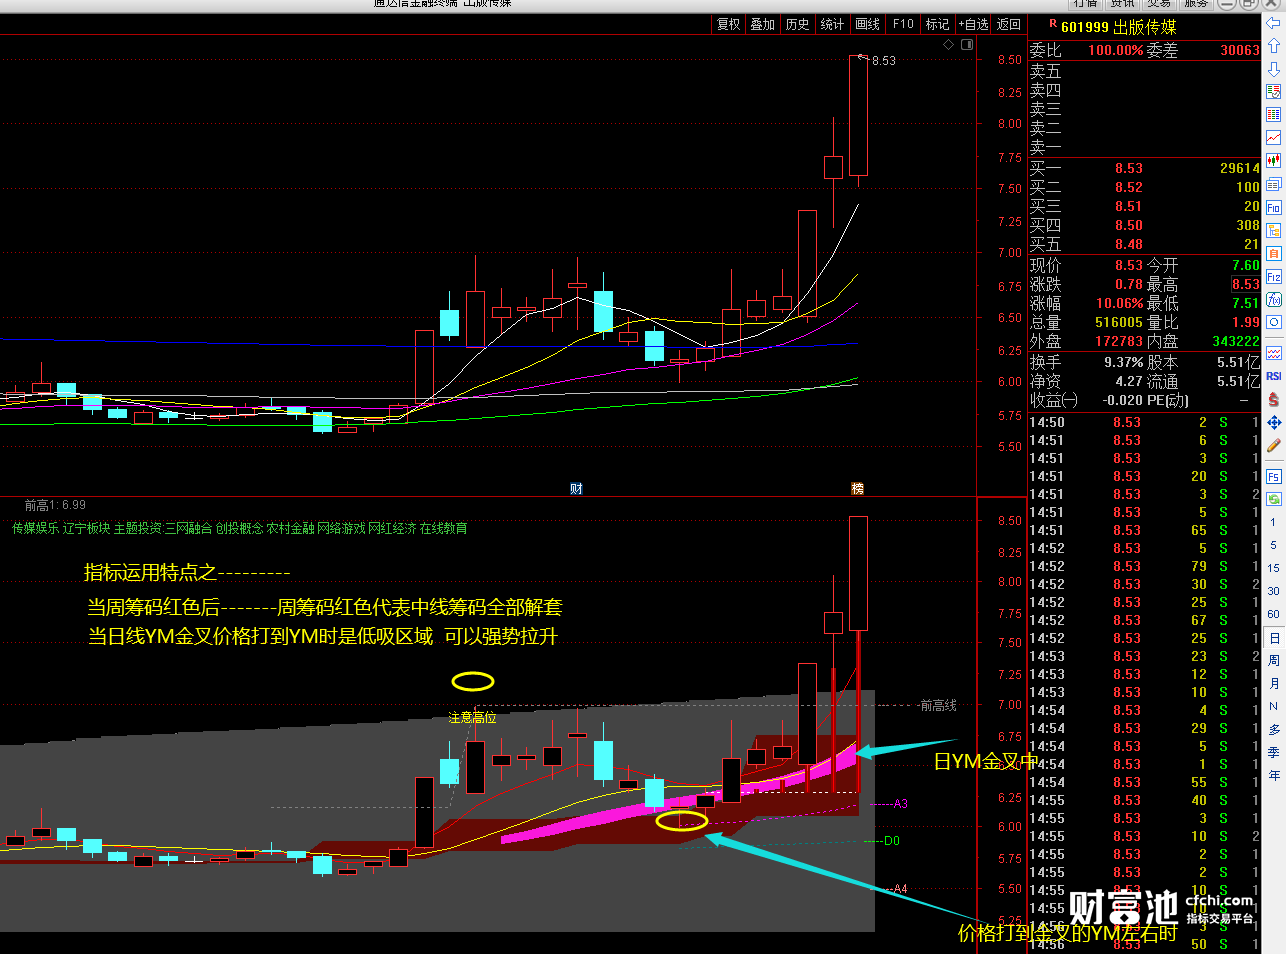Switch to 30-minute period

pos(1273,591)
